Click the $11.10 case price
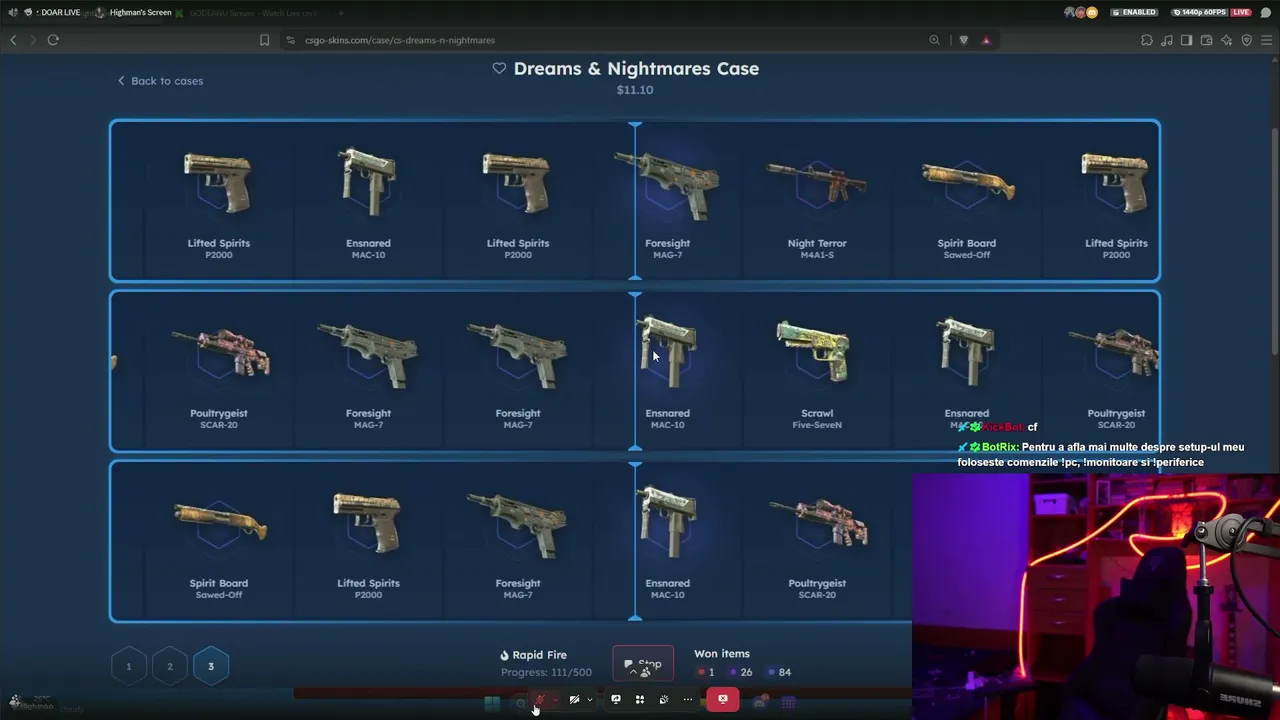The width and height of the screenshot is (1280, 720). point(635,90)
